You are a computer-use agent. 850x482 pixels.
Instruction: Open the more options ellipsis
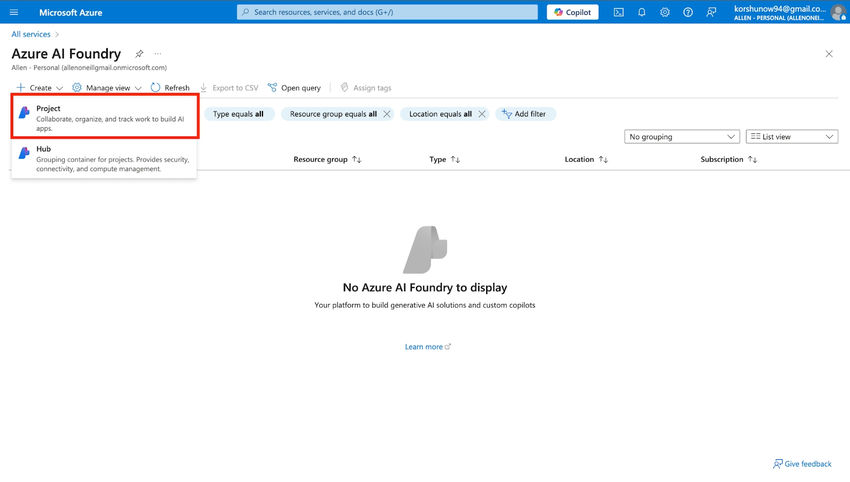coord(158,54)
